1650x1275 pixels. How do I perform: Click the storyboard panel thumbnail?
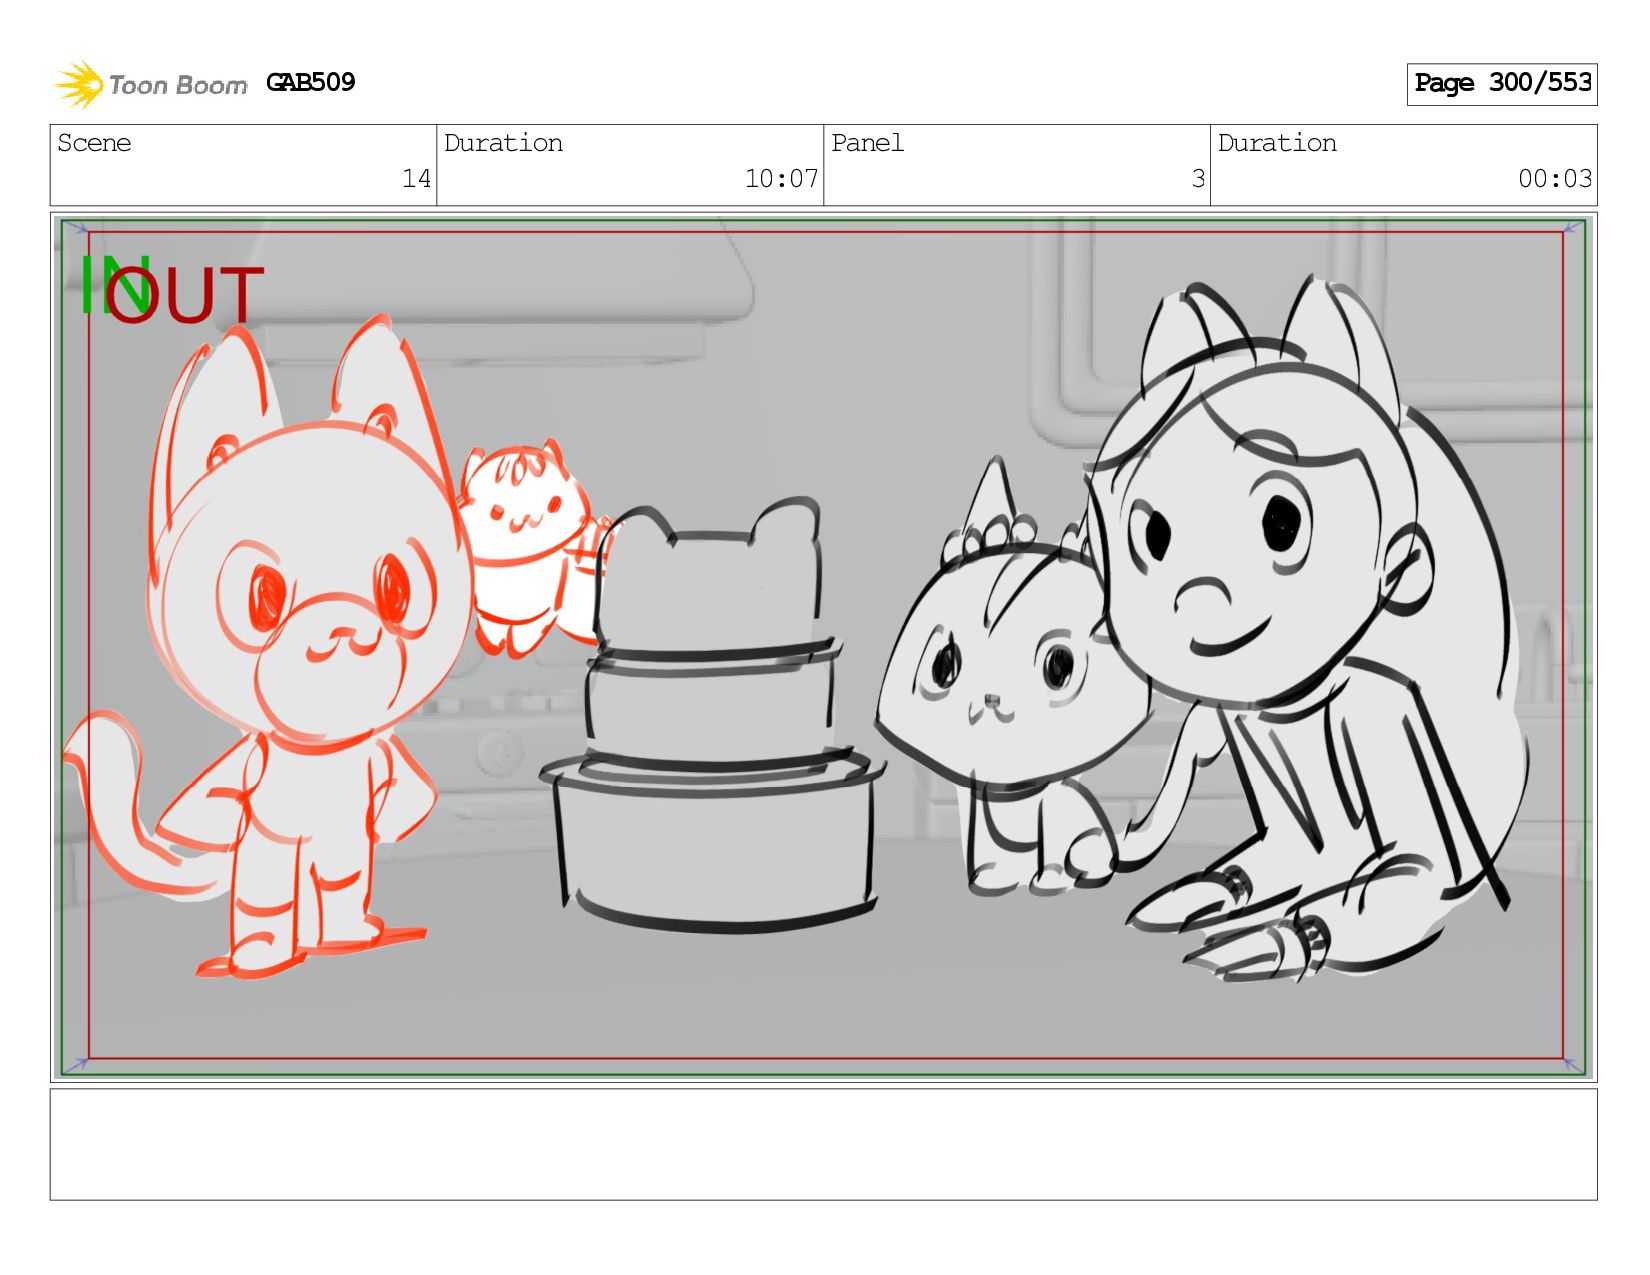point(824,647)
